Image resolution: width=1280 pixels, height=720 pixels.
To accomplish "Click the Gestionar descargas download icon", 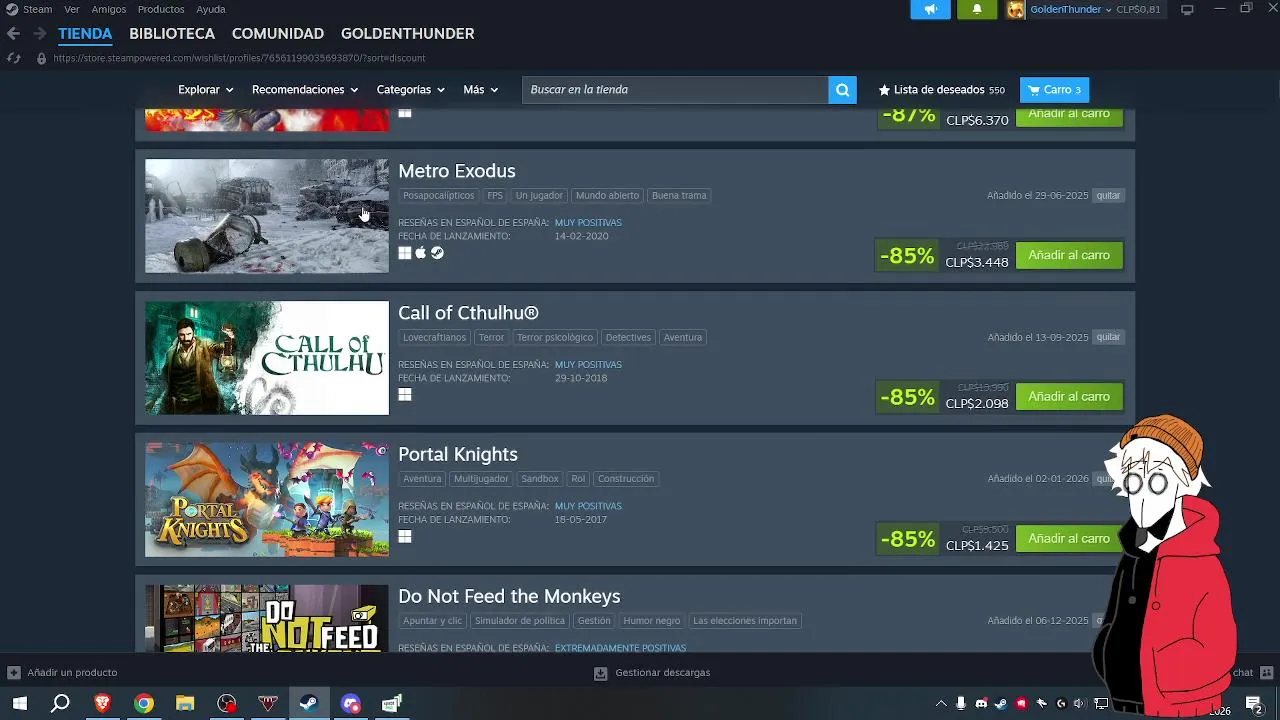I will (x=601, y=673).
